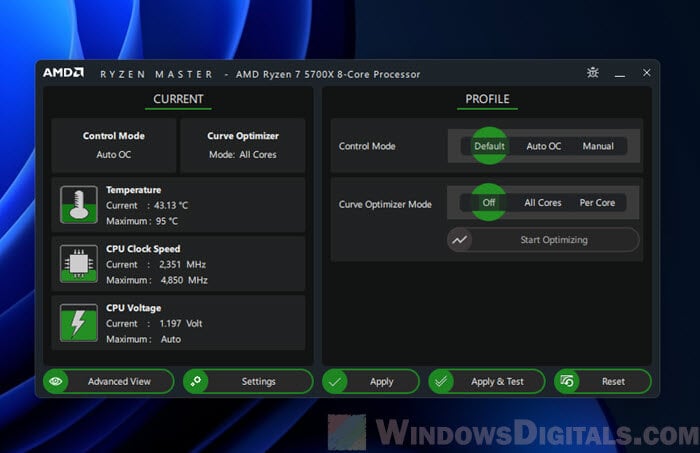Screen dimensions: 700x453
Task: Click the Curve Optimizer Mode: All Cores tile
Action: (243, 145)
